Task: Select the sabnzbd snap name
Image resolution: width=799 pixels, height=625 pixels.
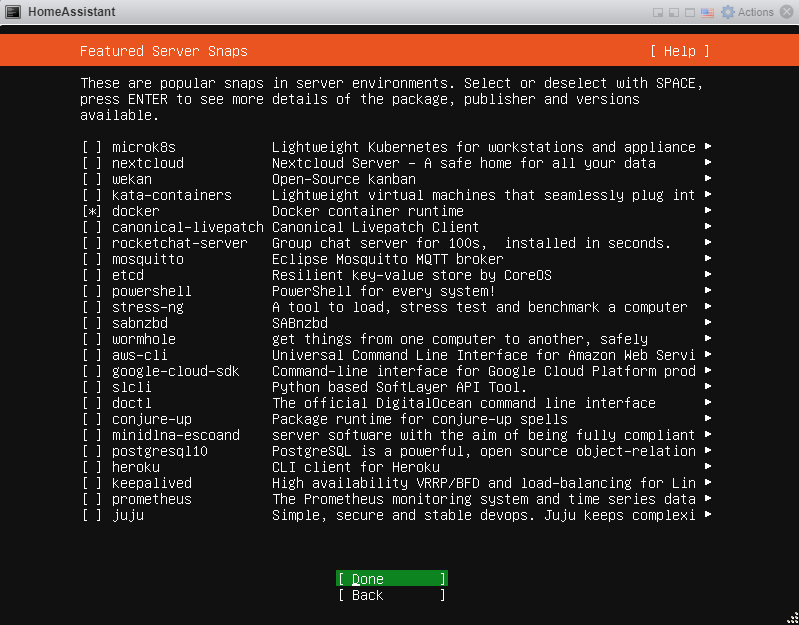Action: 140,323
